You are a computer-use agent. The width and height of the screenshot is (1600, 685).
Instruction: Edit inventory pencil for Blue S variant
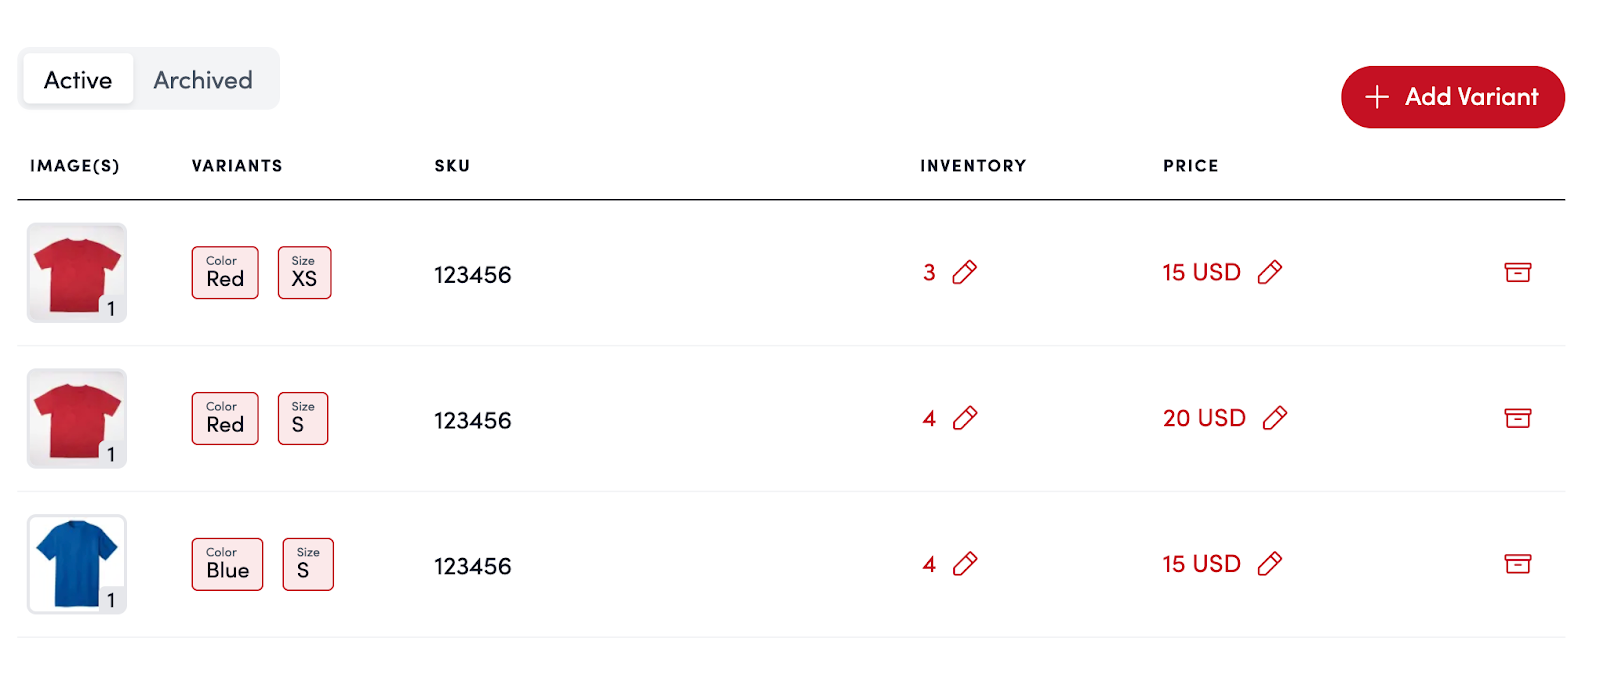coord(965,564)
